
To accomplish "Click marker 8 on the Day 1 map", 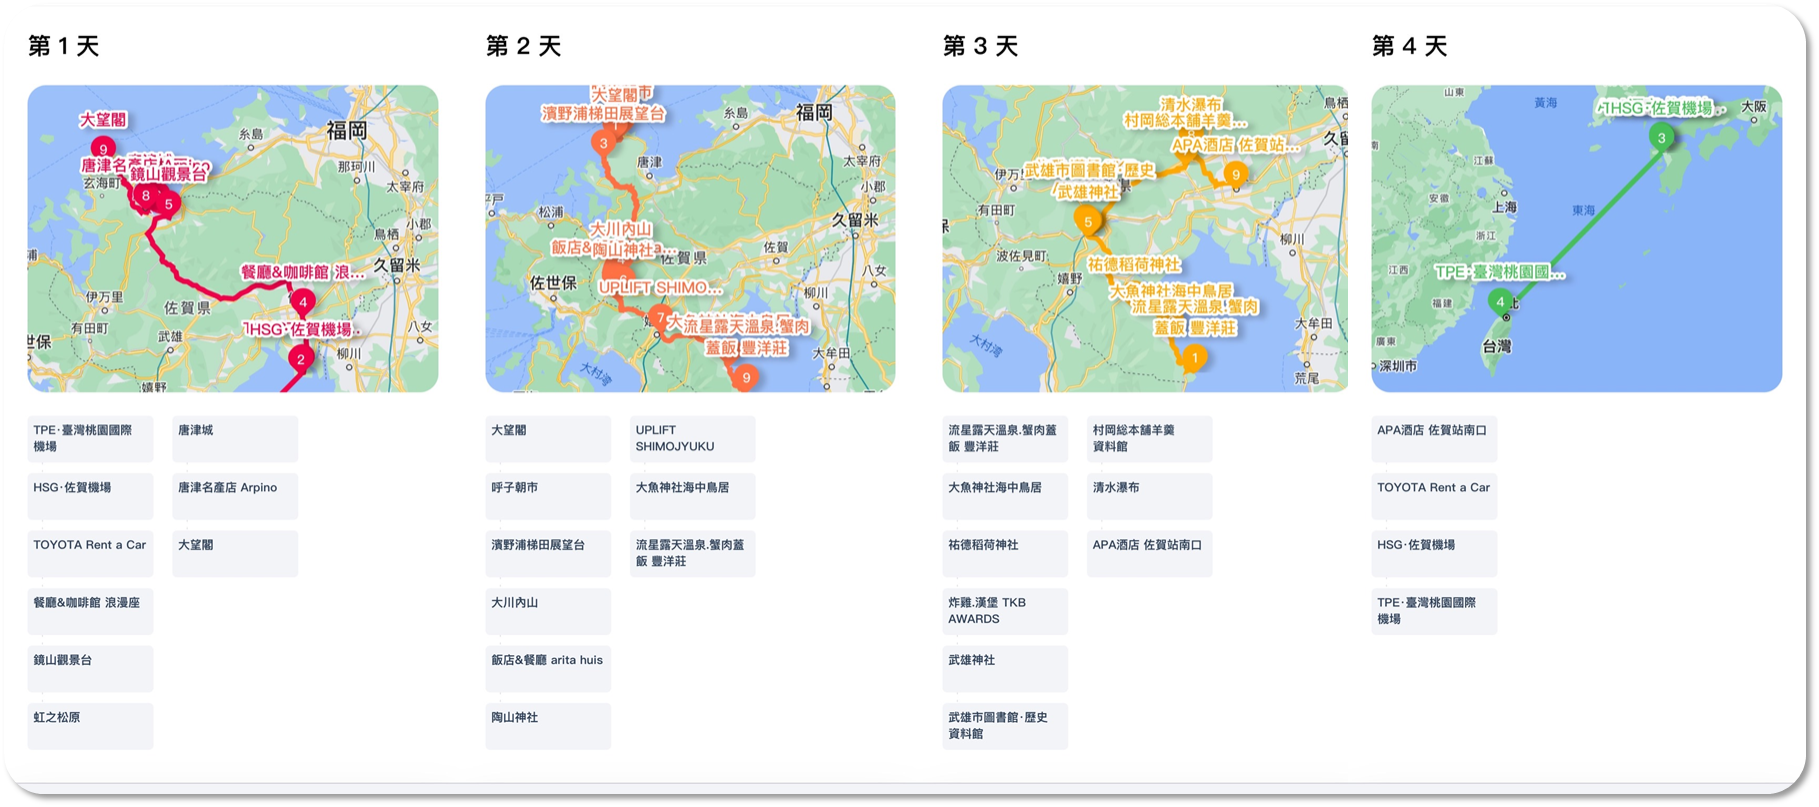I will coord(146,196).
